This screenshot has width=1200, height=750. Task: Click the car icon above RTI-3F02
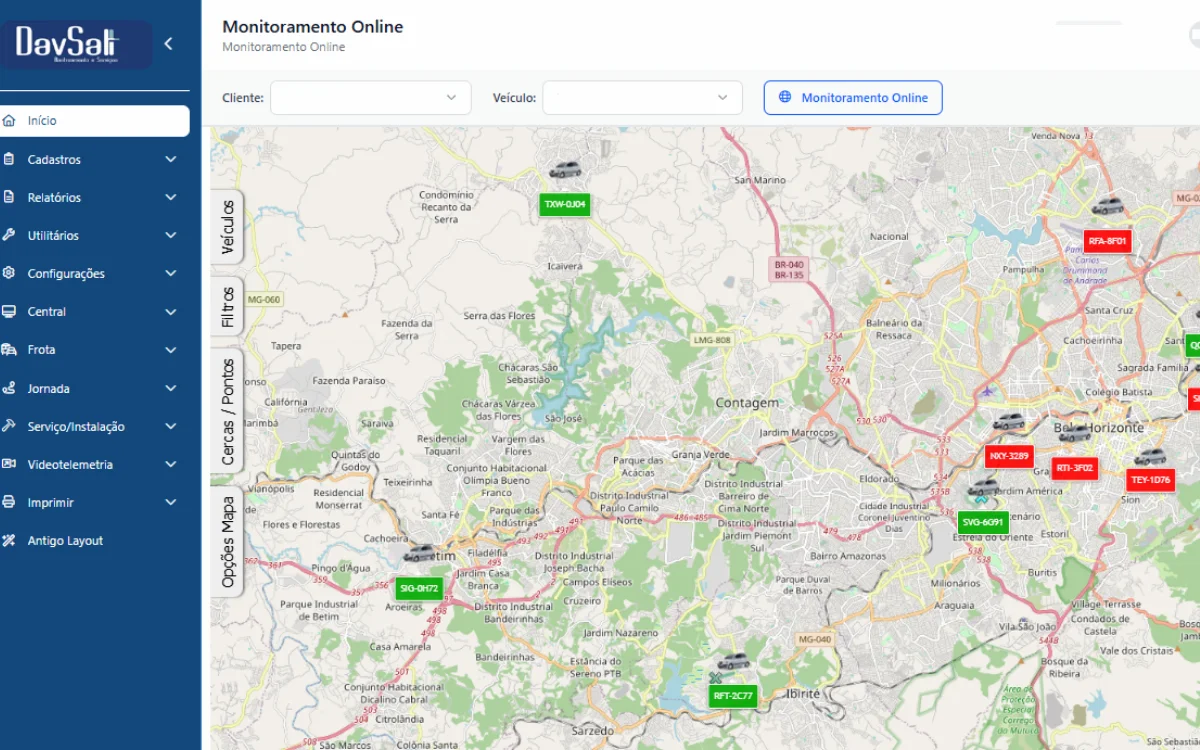point(1075,433)
